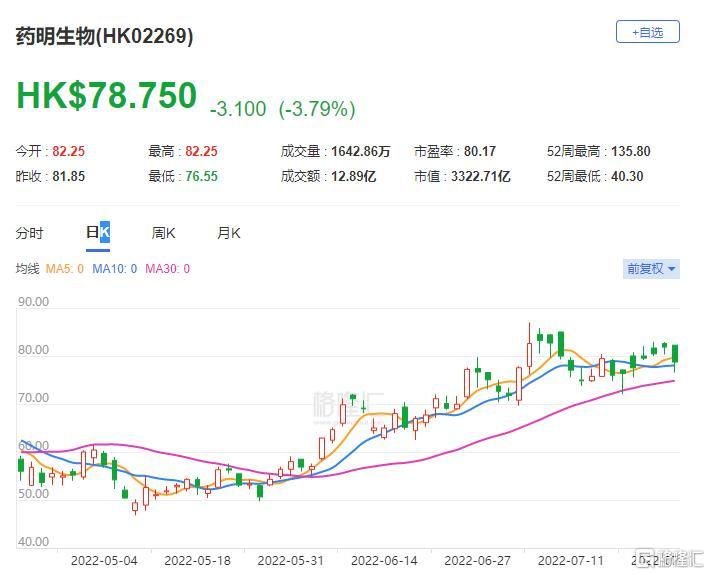The height and width of the screenshot is (575, 710).
Task: Click y-axis label 40.00
Action: coord(33,541)
